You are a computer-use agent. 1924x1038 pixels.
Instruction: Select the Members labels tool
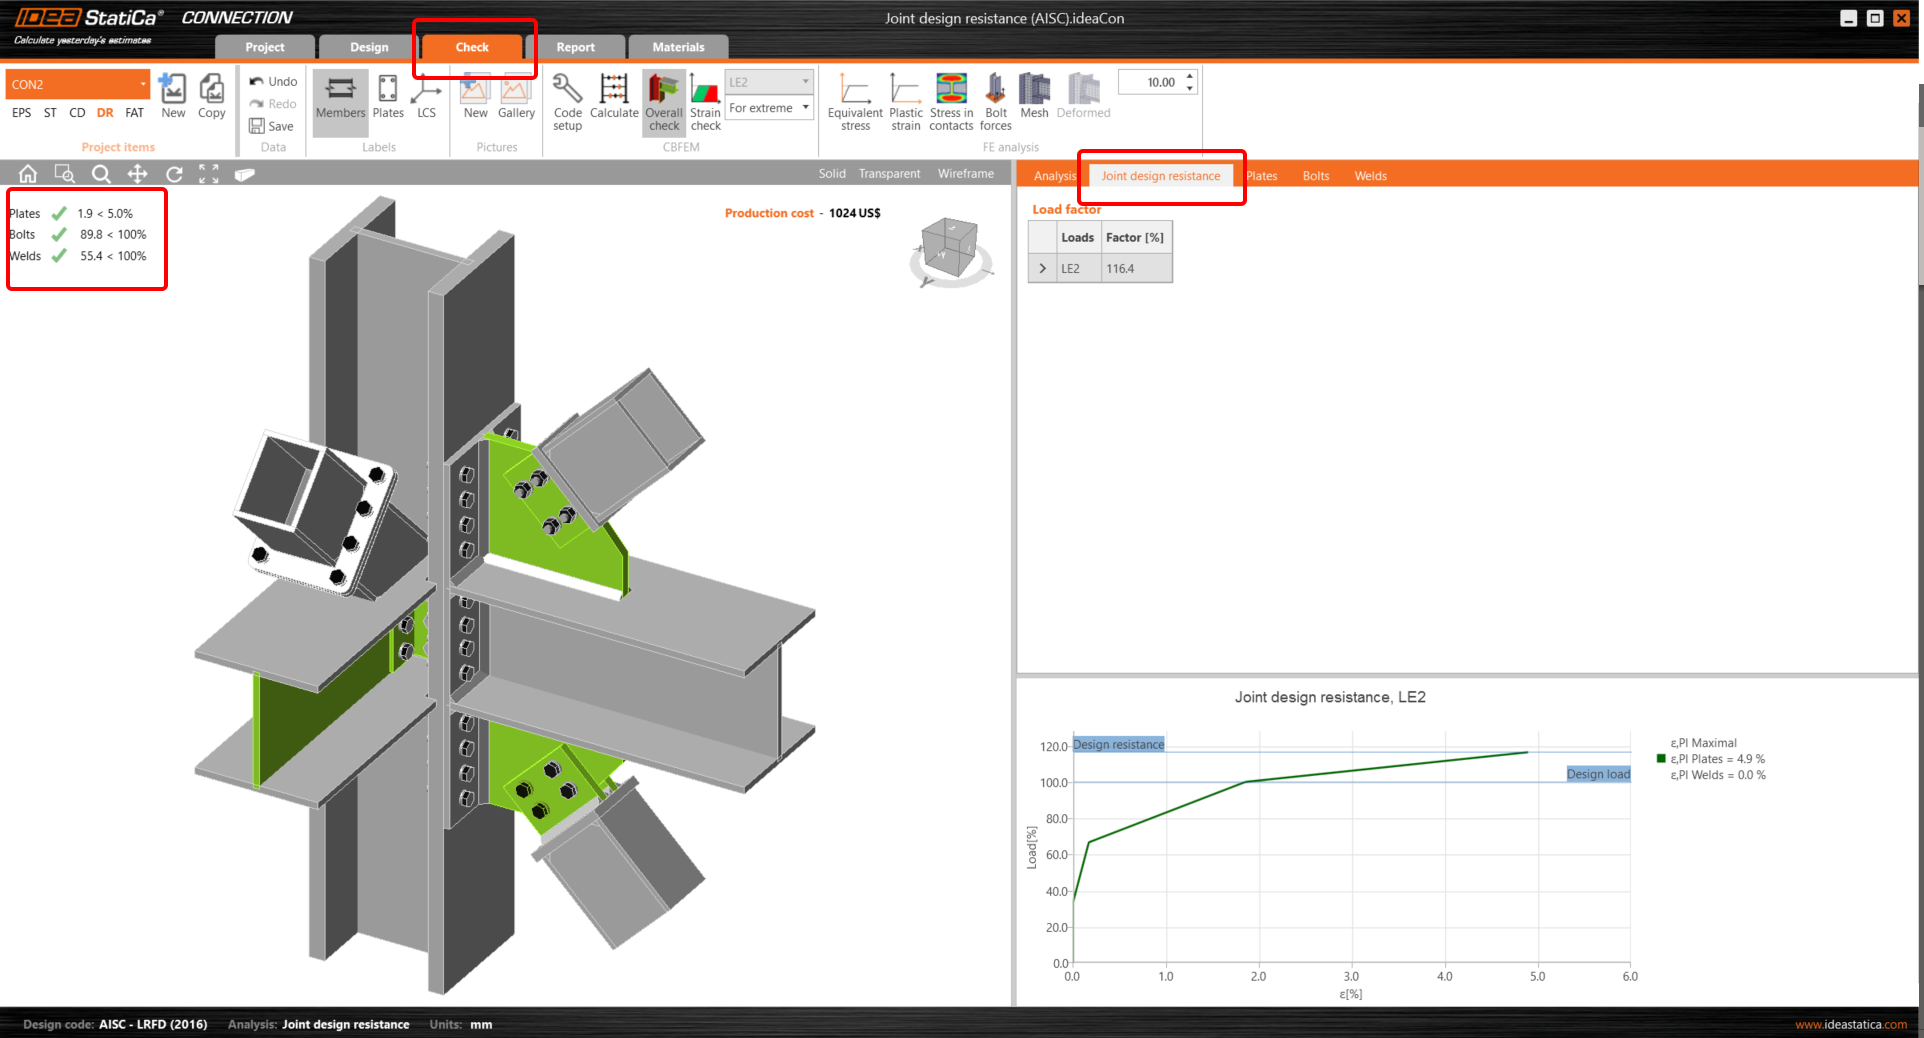pyautogui.click(x=340, y=99)
